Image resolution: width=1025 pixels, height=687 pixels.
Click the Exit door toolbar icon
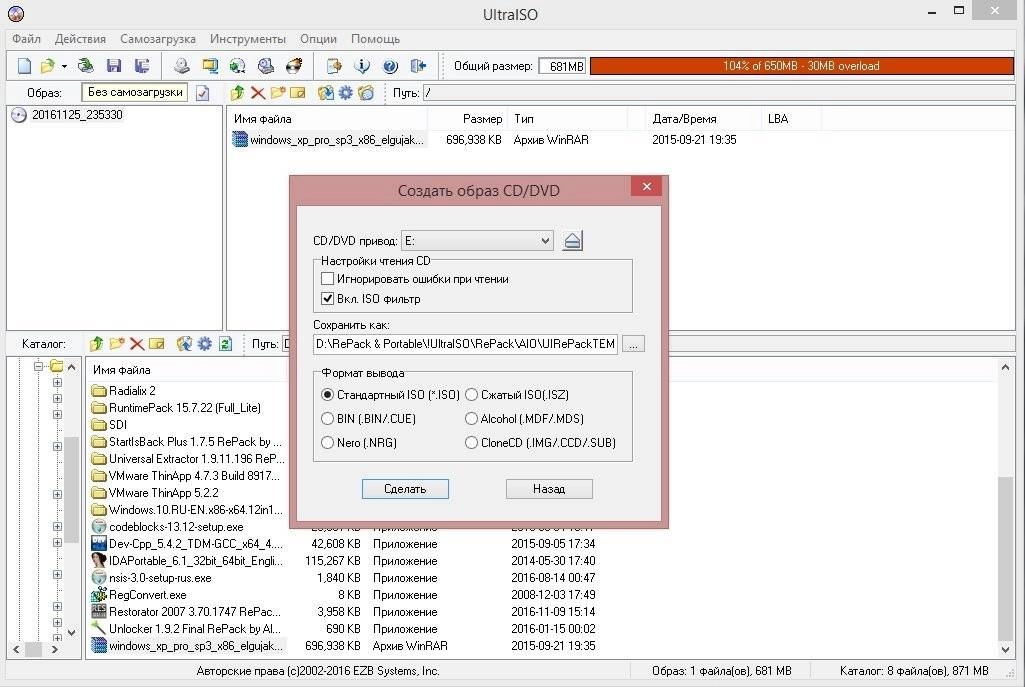(418, 66)
